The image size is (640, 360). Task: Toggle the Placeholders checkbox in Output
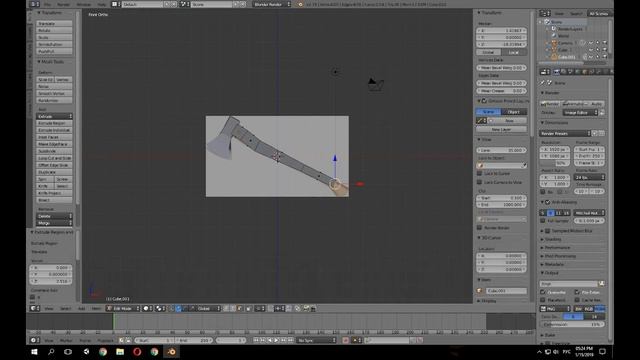pyautogui.click(x=543, y=300)
